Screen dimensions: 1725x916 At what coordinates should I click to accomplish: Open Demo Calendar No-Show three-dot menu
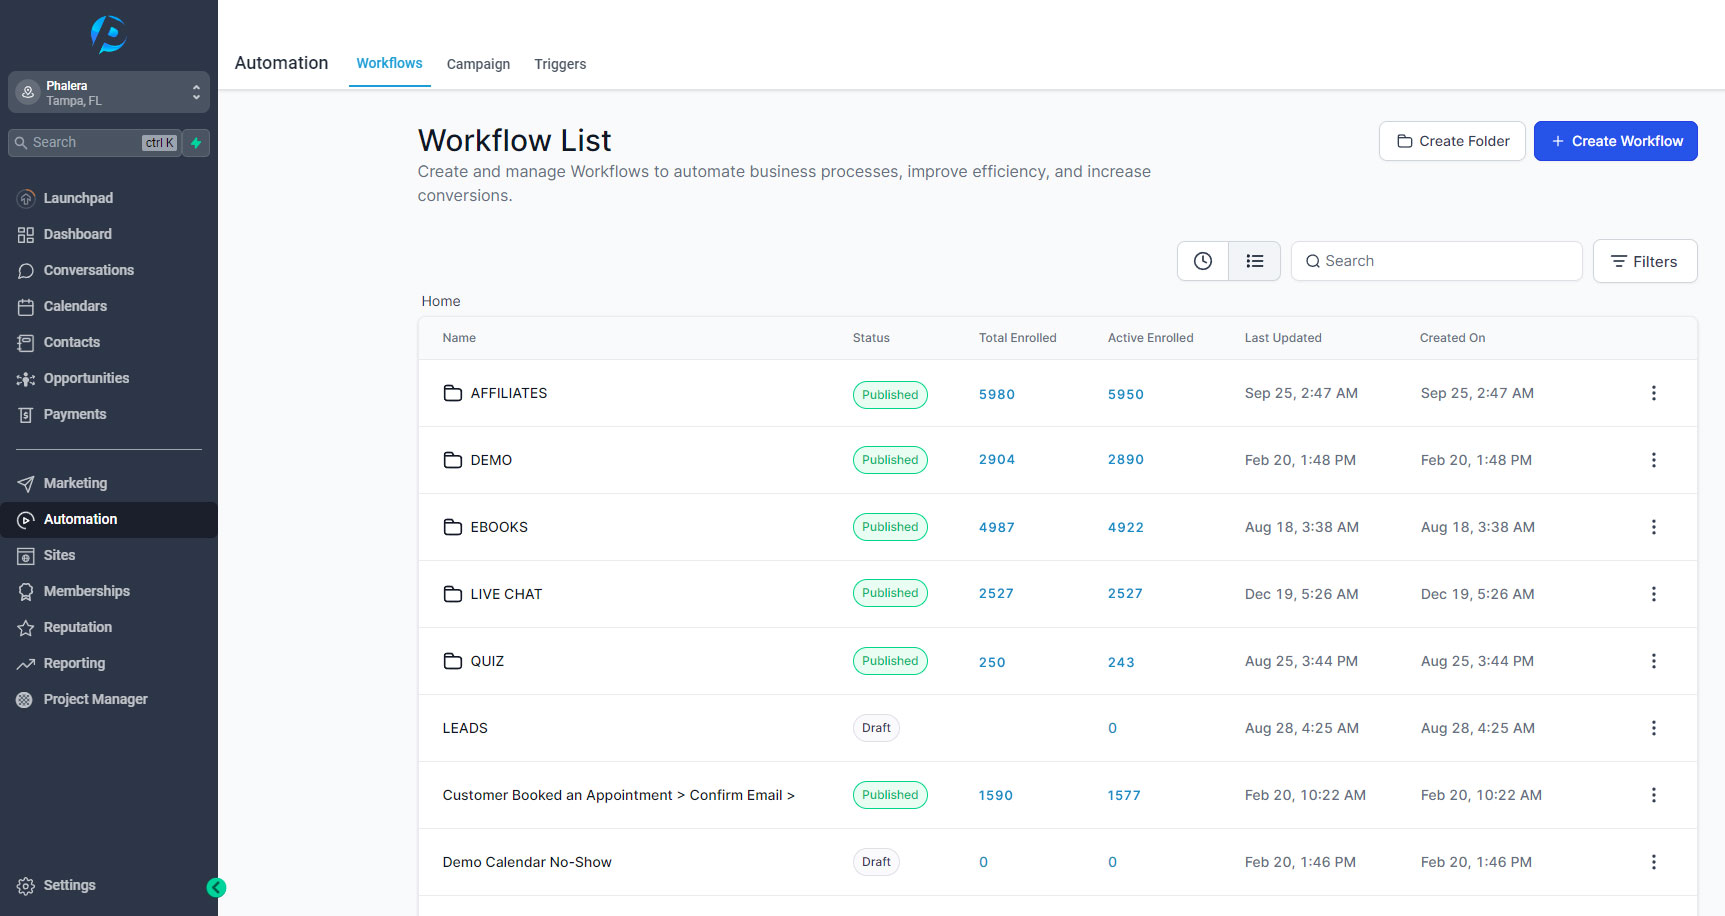click(1653, 862)
